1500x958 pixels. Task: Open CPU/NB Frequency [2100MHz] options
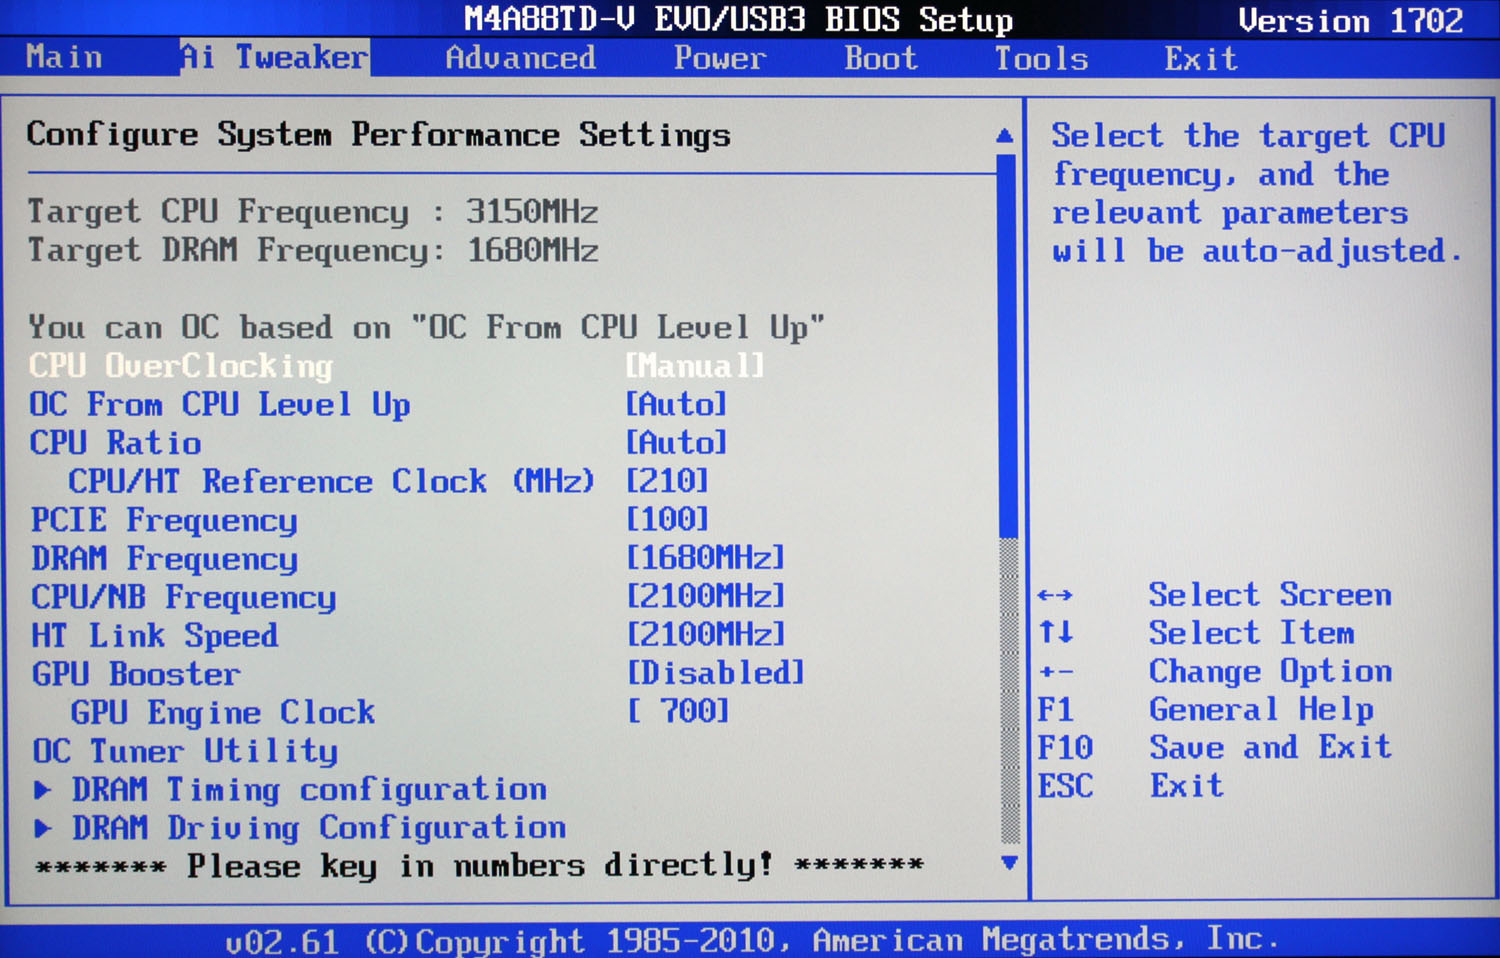[706, 596]
